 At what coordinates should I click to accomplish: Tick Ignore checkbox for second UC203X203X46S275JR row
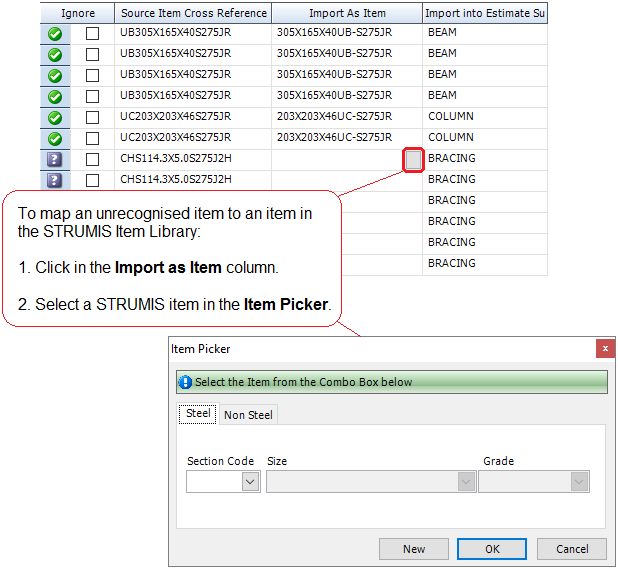[x=92, y=138]
